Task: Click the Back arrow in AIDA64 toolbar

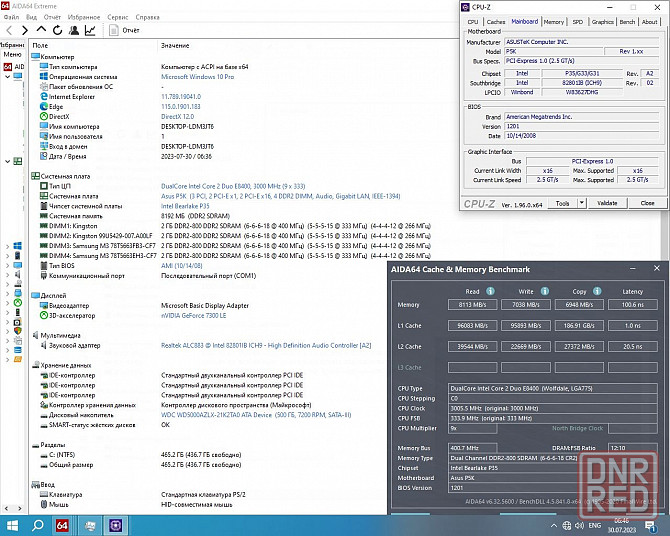Action: [x=9, y=31]
